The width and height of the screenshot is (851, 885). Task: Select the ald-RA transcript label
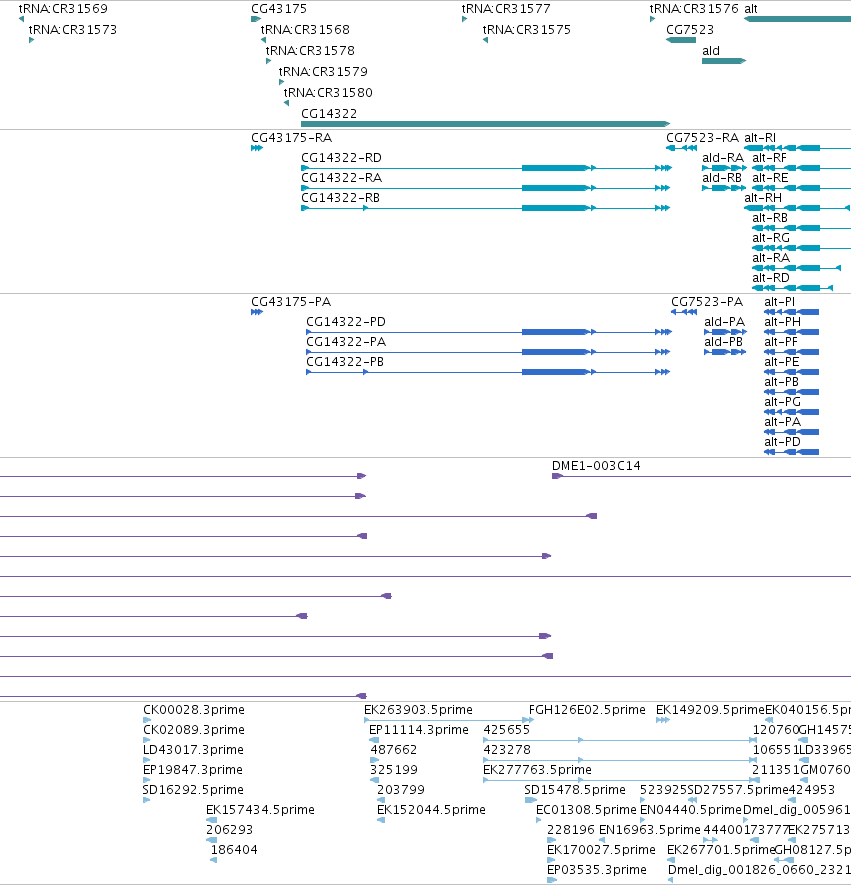point(723,158)
